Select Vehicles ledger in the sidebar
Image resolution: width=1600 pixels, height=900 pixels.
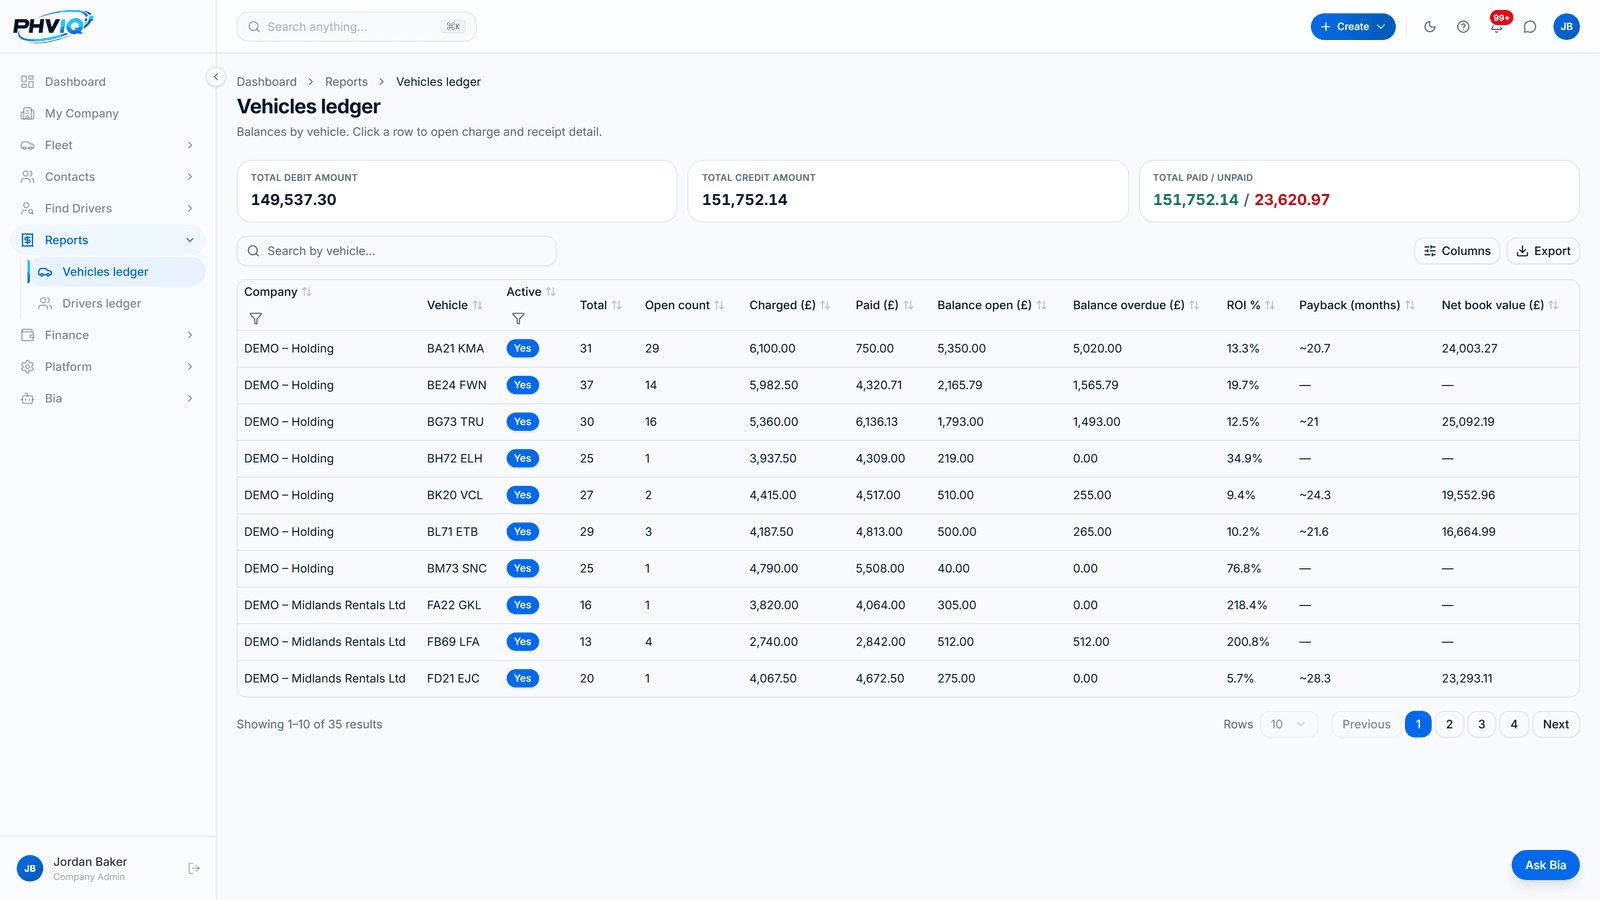point(117,272)
